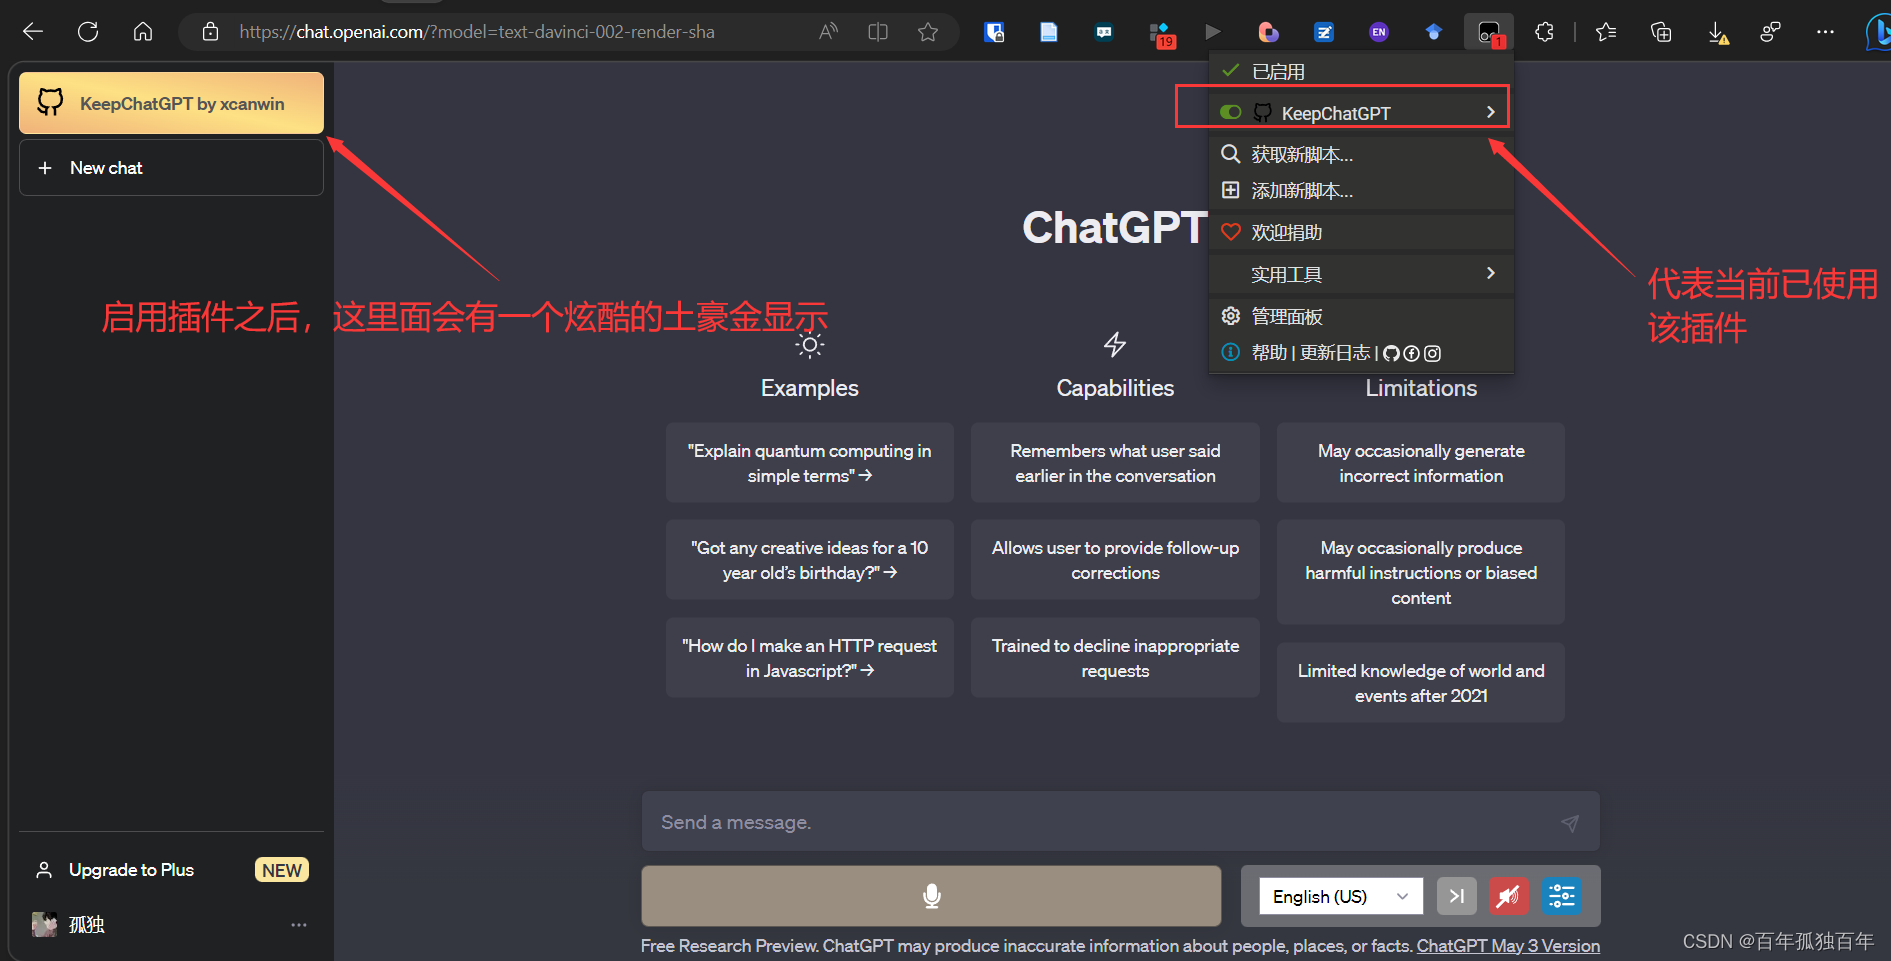Open the Bing chat sidebar icon
Viewport: 1891px width, 961px height.
(x=1879, y=32)
